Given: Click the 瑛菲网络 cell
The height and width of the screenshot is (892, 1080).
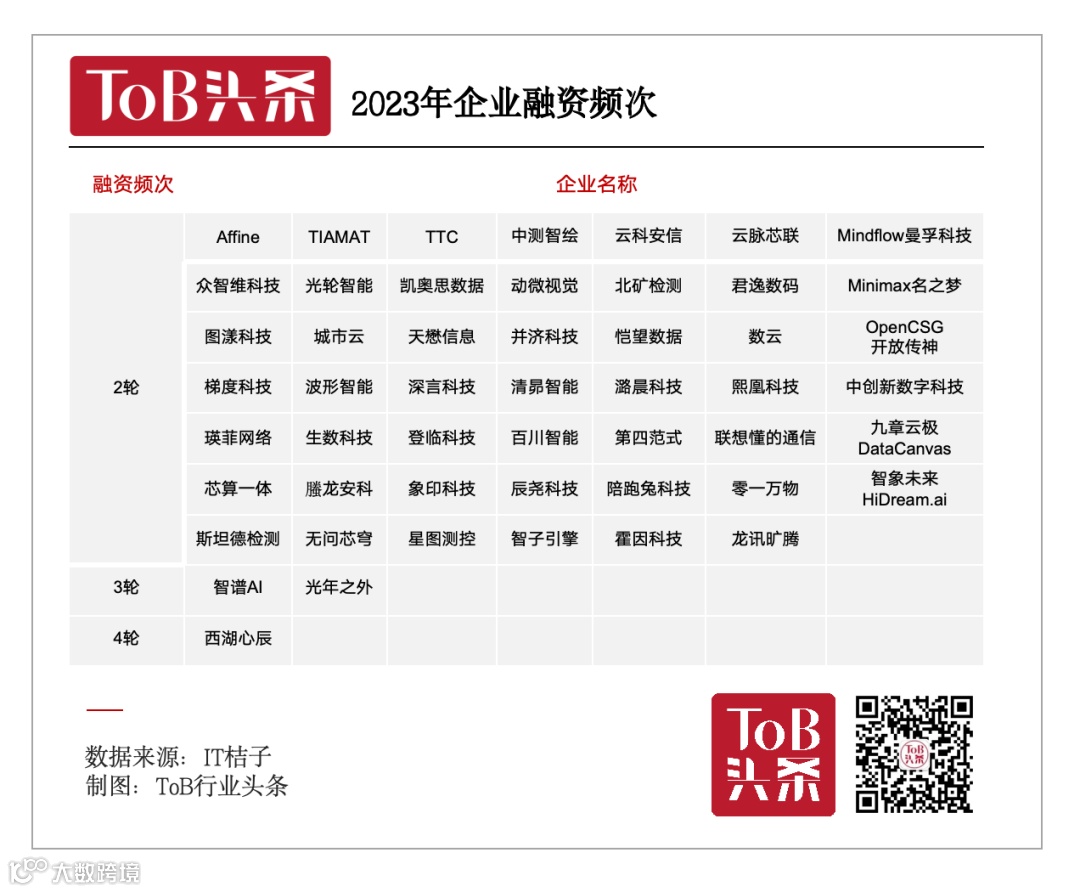Looking at the screenshot, I should coord(238,438).
